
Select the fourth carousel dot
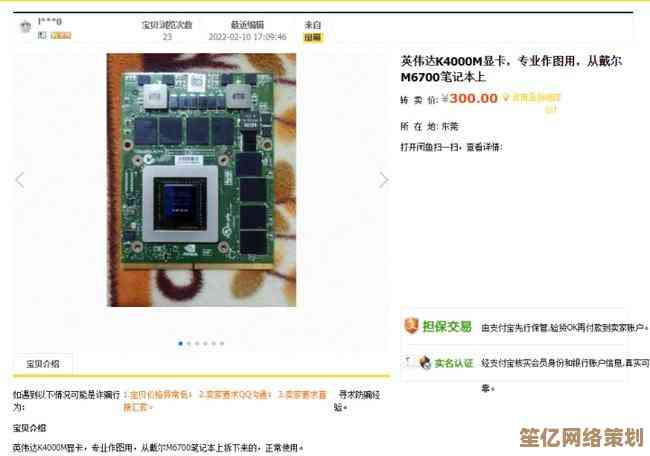[205, 343]
